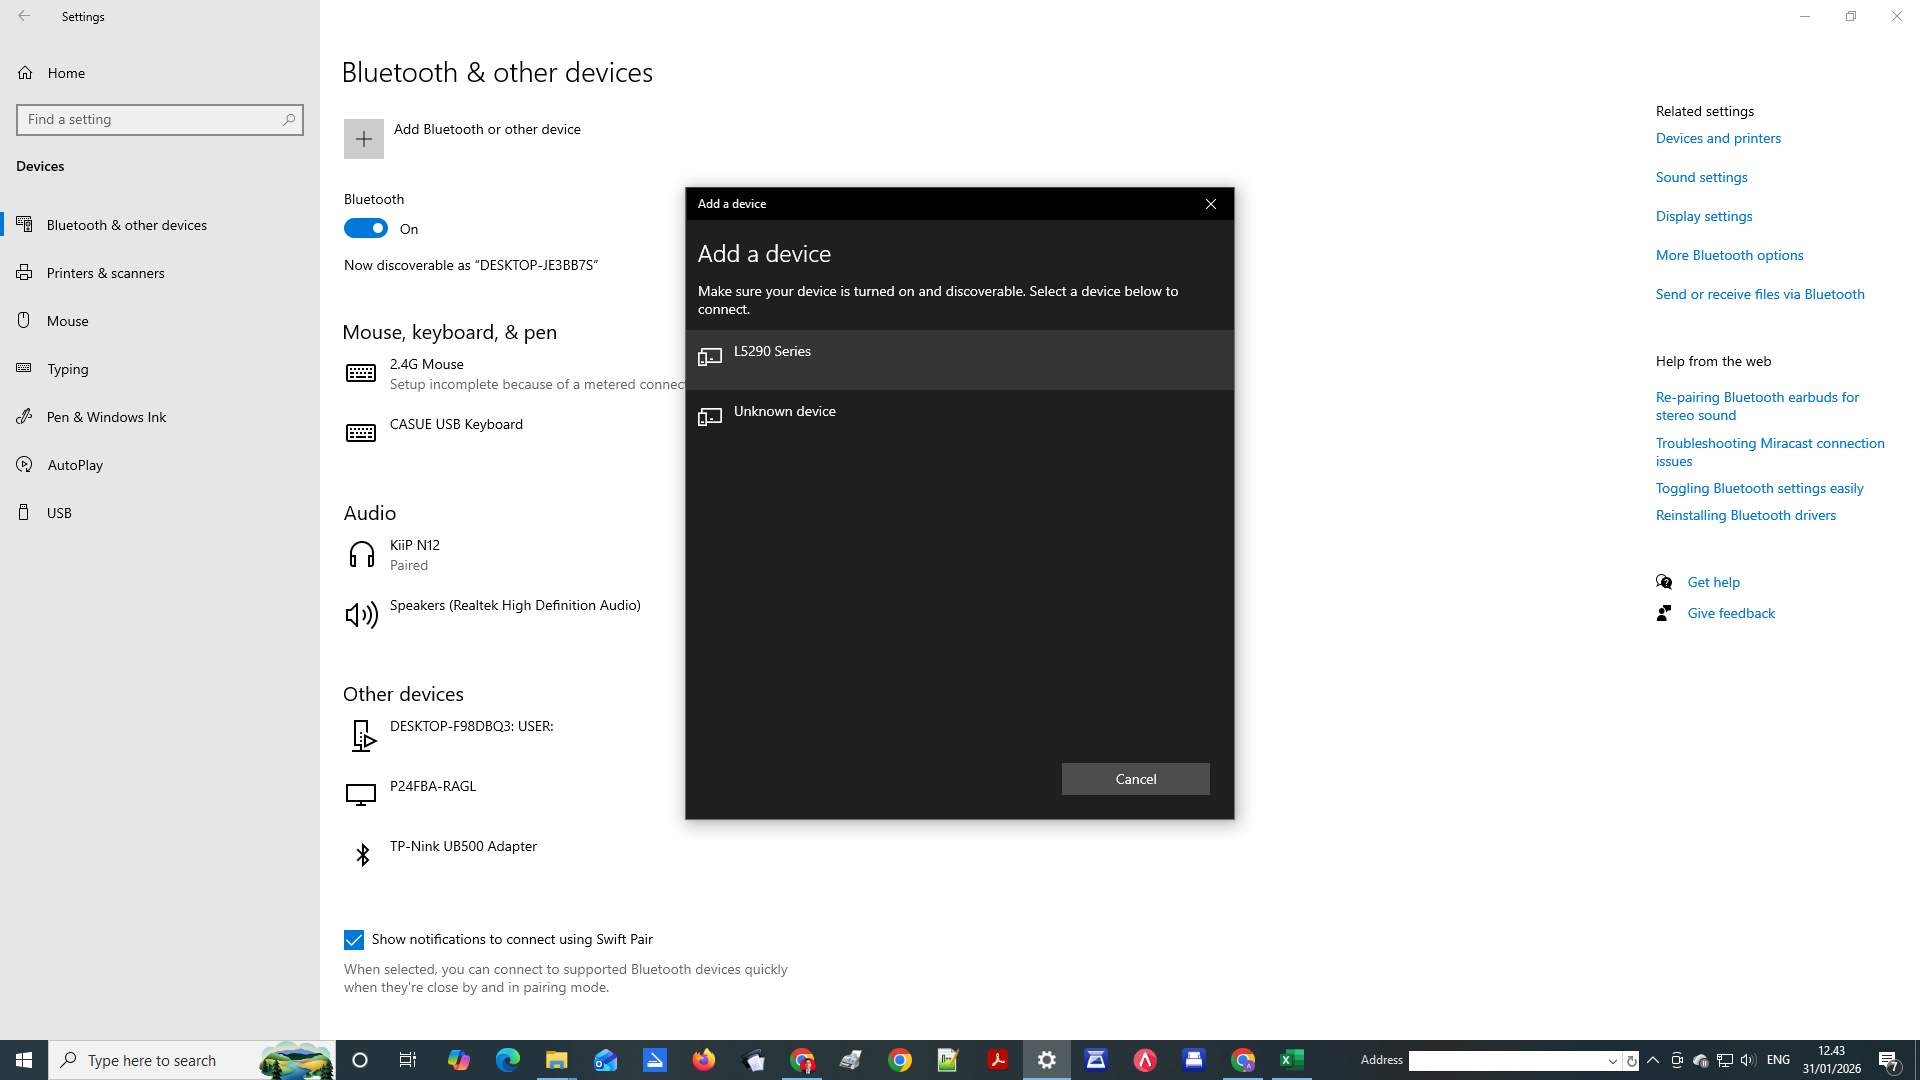Go to Settings Home
Screen dimensions: 1920x1080
click(x=65, y=73)
